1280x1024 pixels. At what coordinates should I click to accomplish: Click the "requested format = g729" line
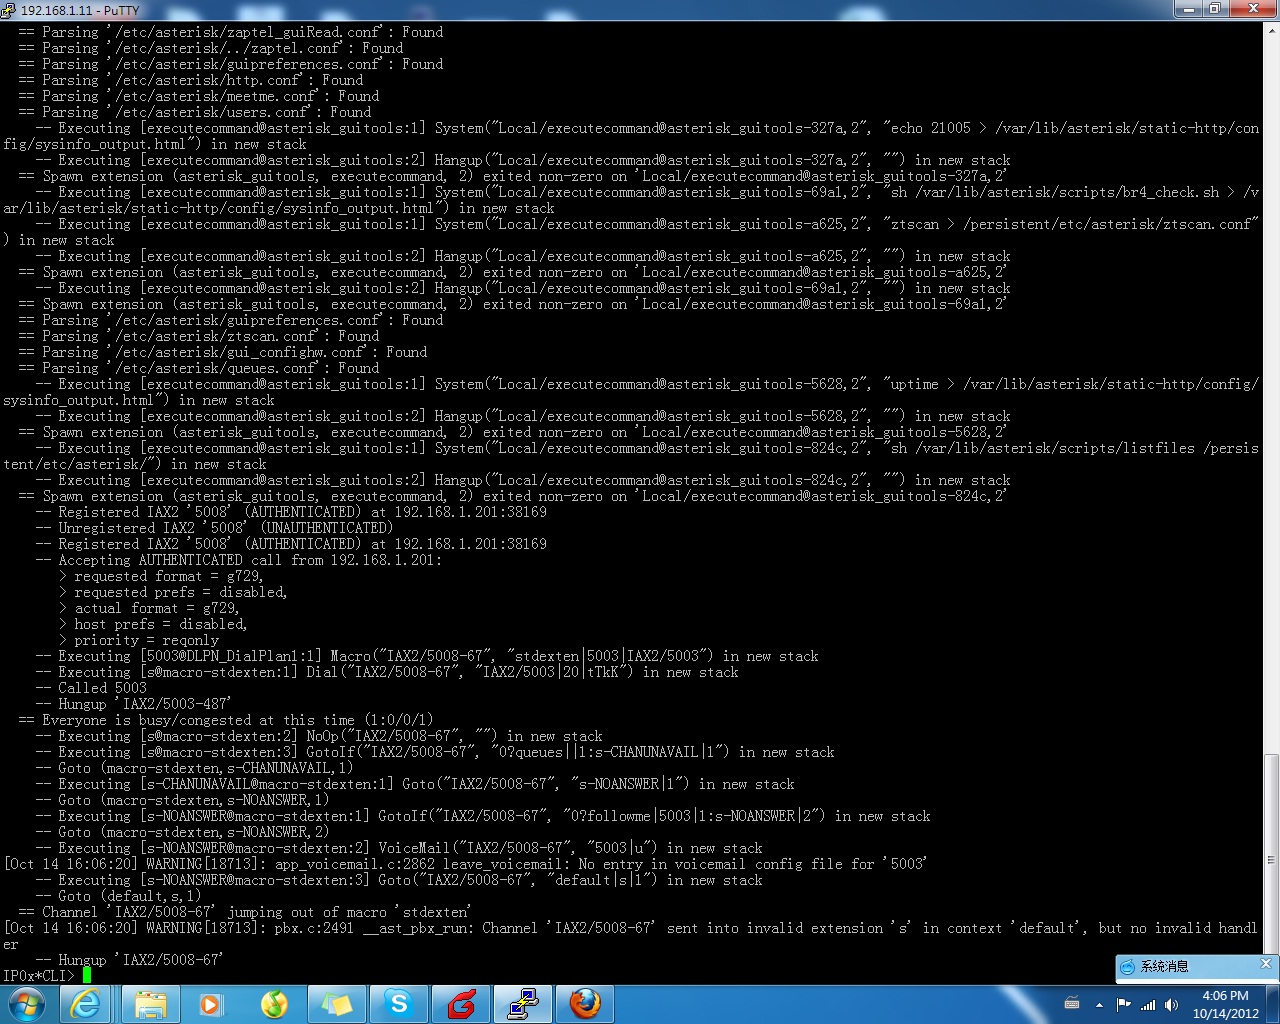161,576
